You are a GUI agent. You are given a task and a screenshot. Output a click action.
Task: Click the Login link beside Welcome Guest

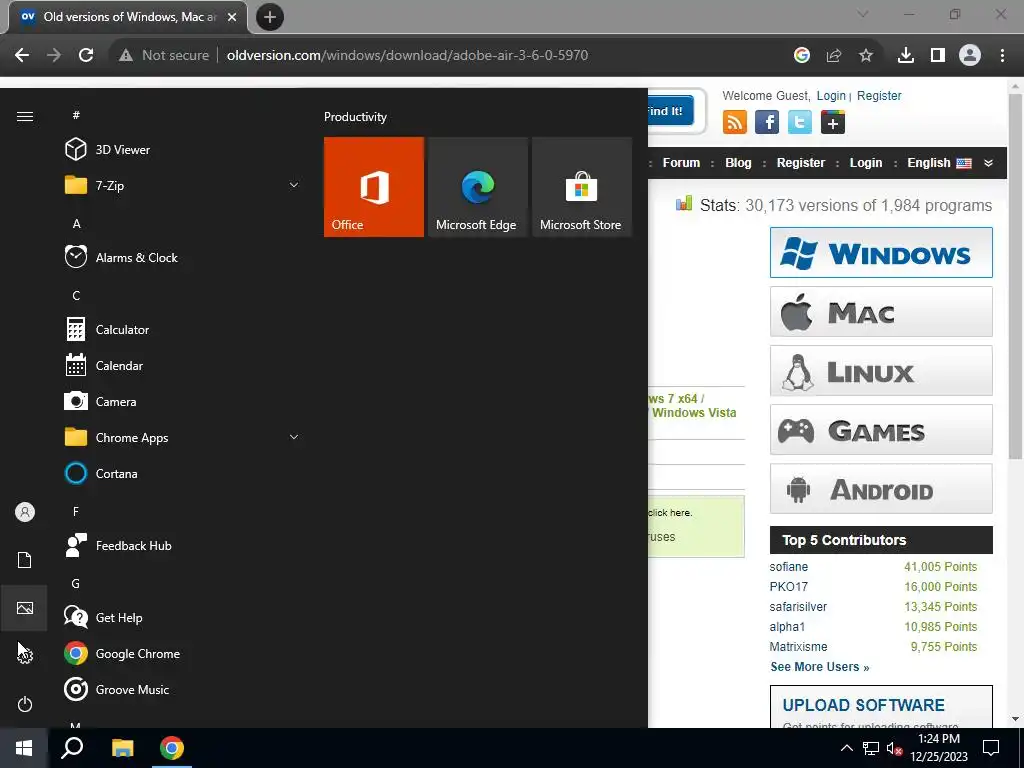[x=831, y=95]
